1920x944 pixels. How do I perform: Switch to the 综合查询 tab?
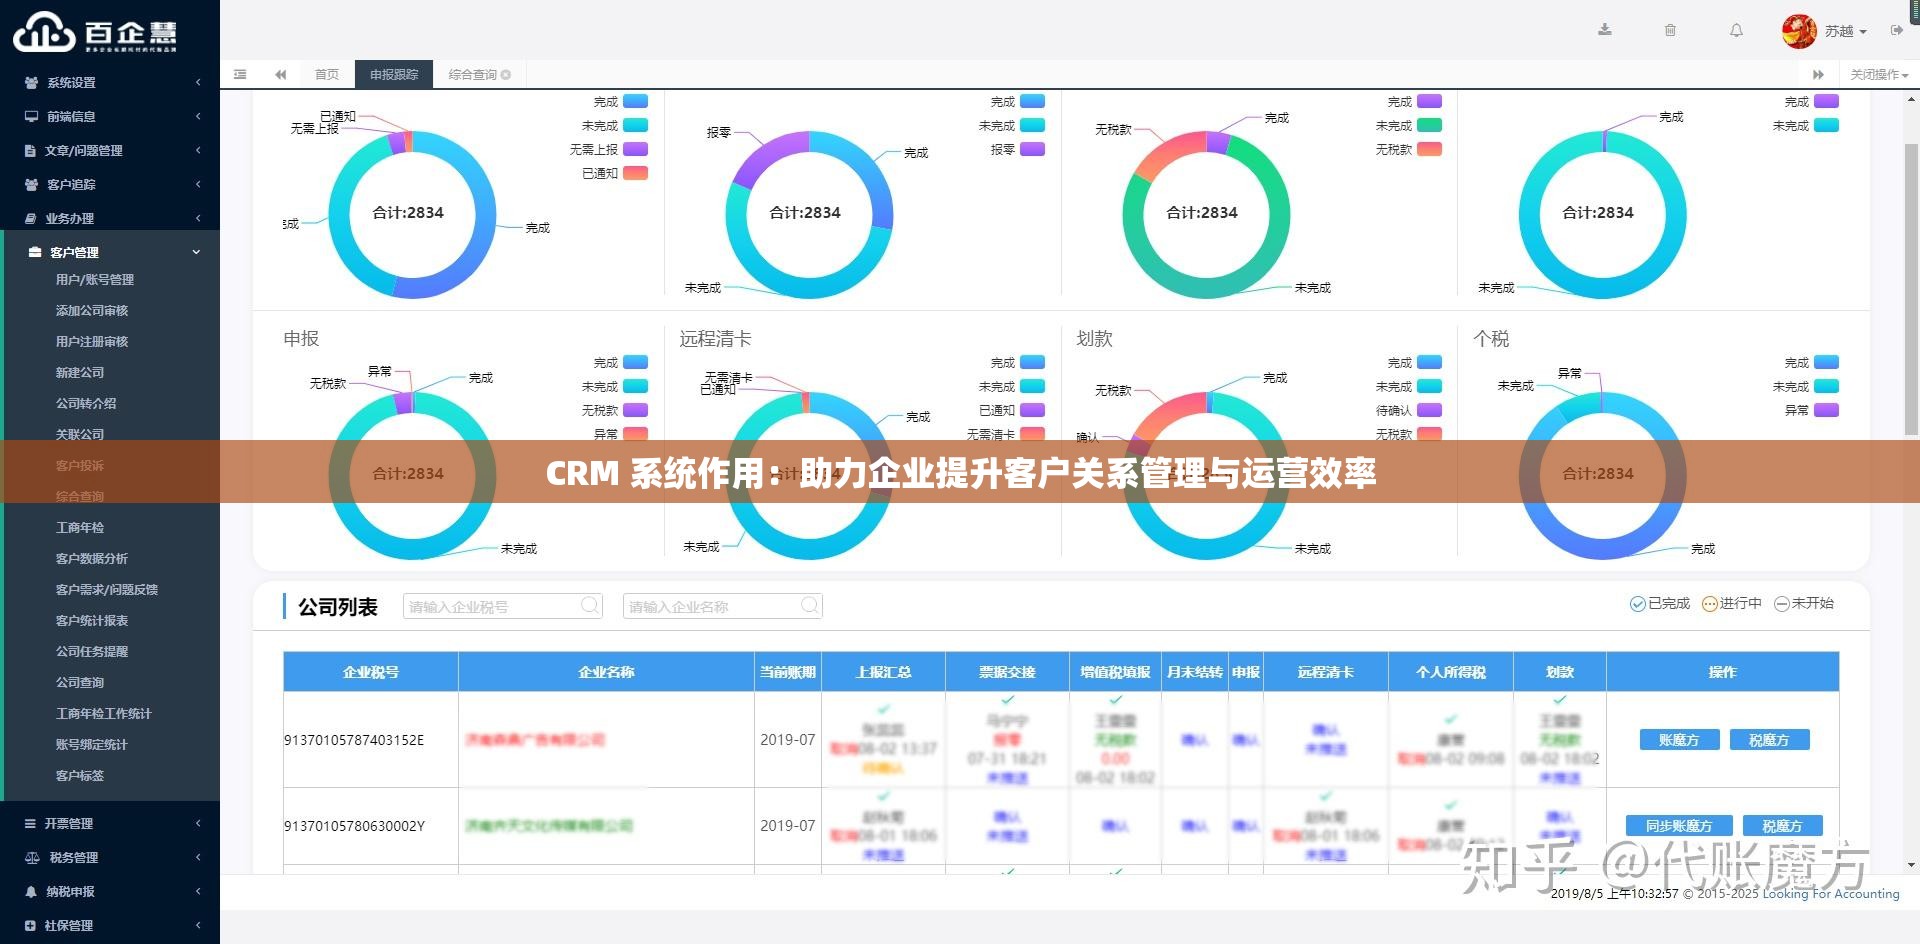click(472, 73)
